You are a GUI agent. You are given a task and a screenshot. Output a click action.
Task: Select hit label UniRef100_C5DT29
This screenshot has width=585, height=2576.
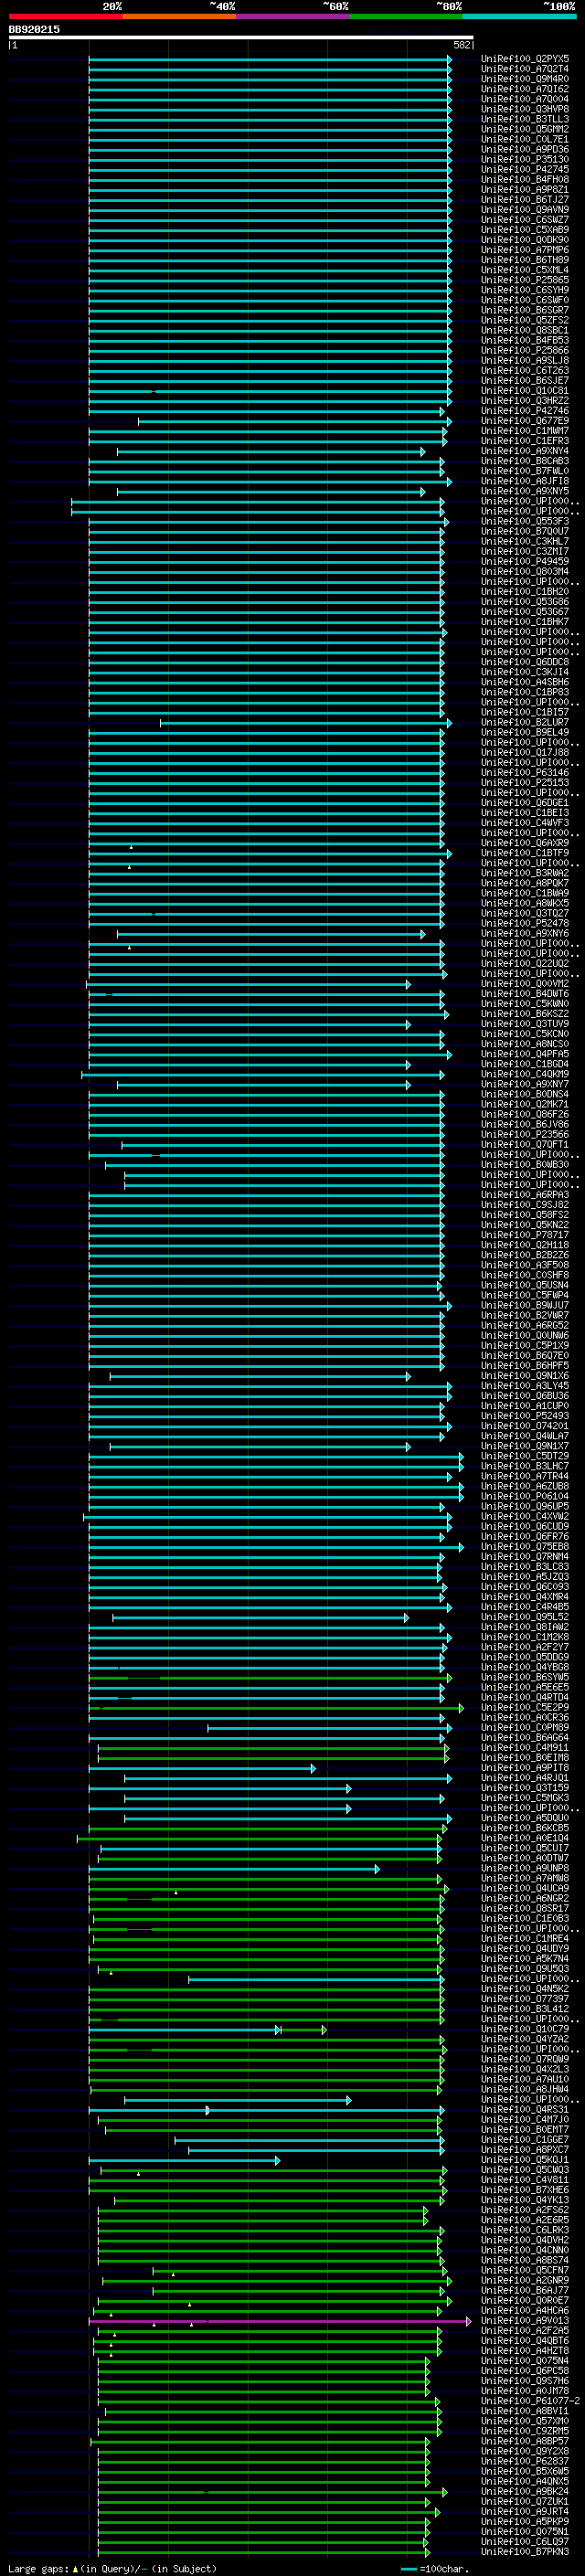(x=525, y=1456)
